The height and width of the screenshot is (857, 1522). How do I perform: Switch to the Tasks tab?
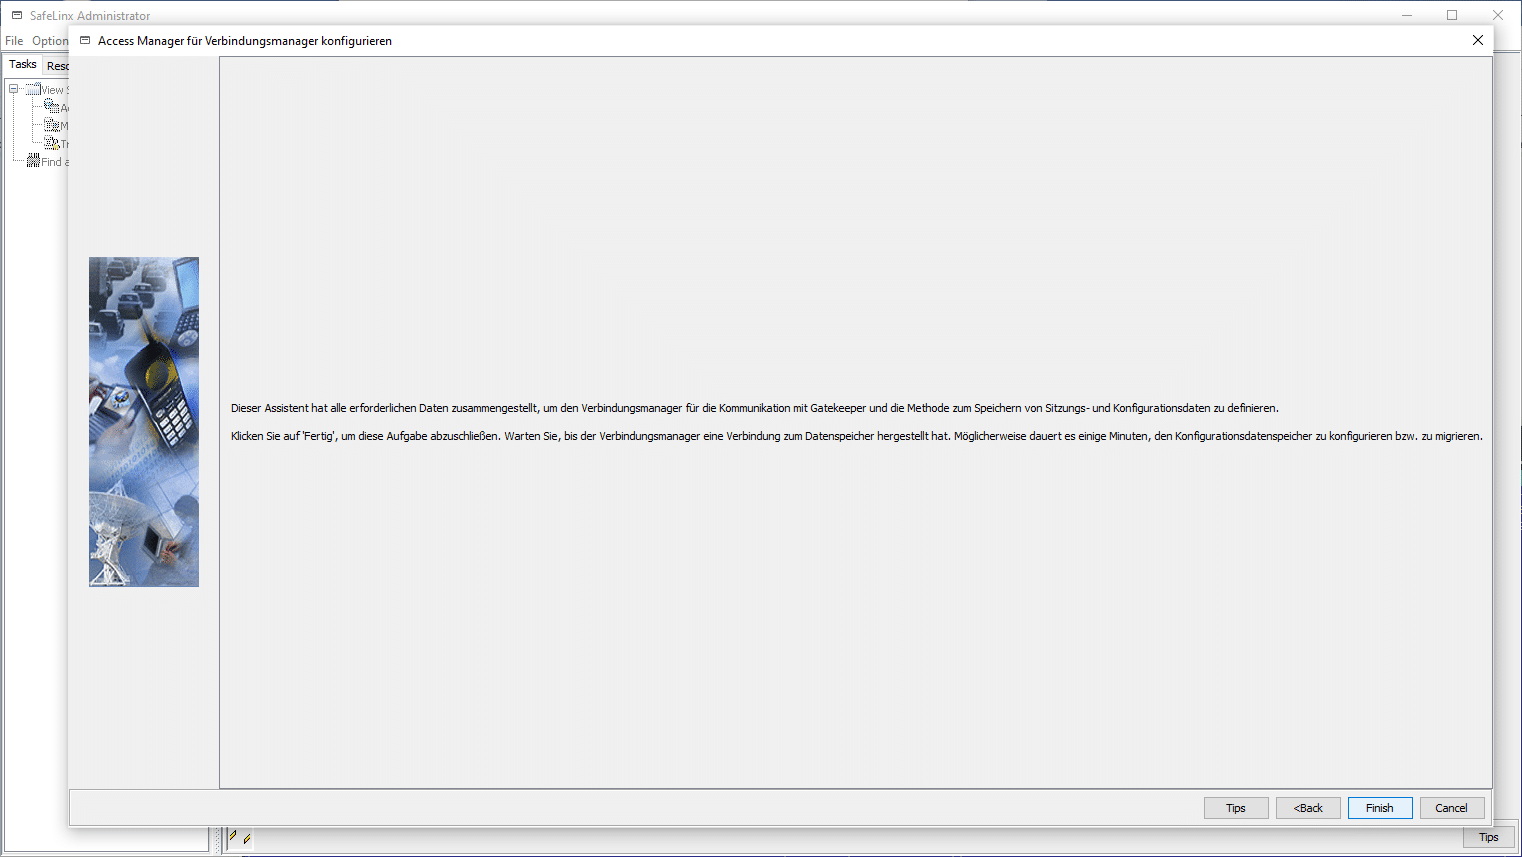(x=23, y=65)
